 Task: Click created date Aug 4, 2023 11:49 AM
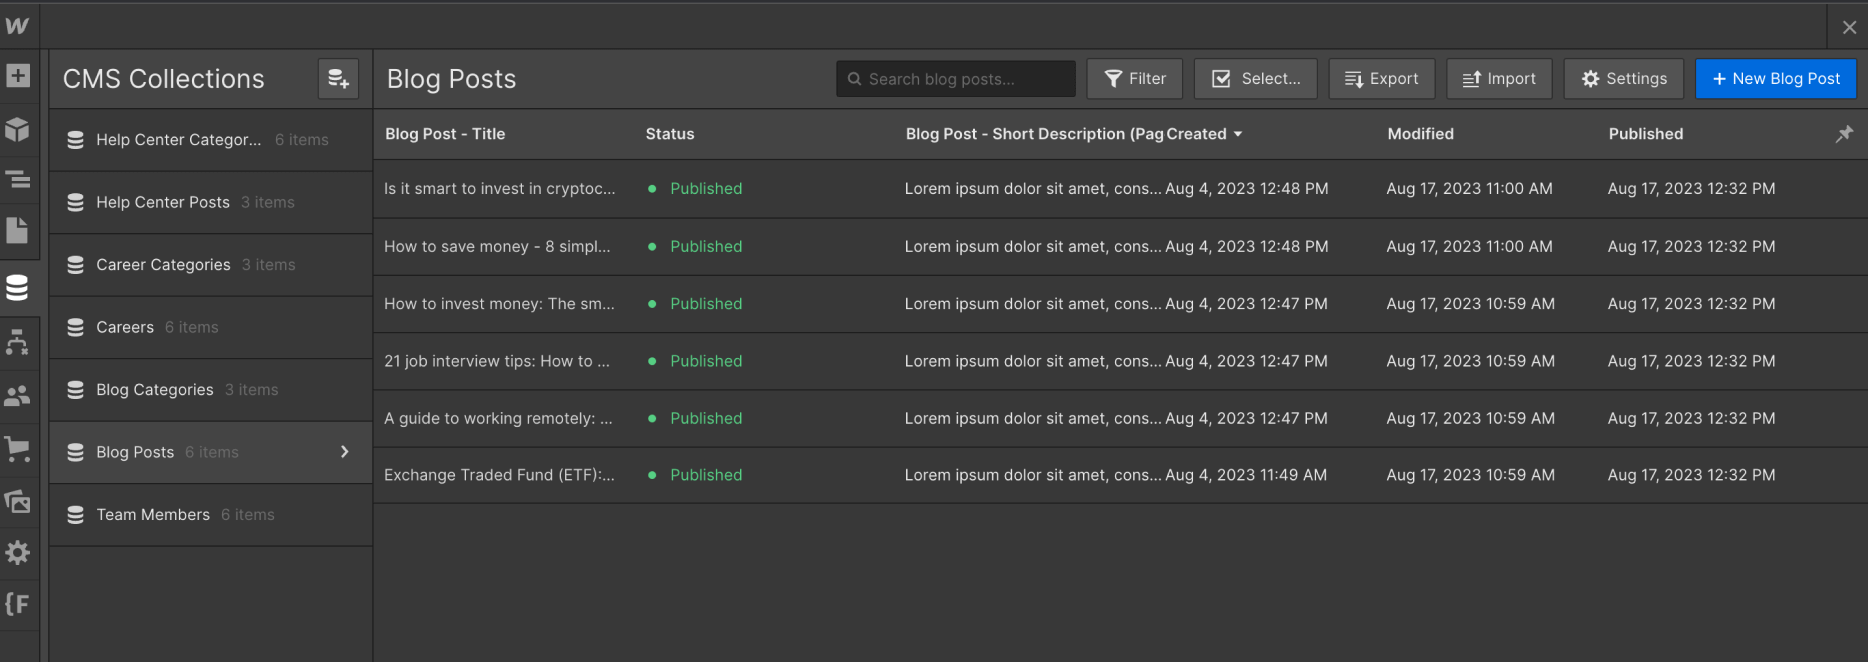1246,475
